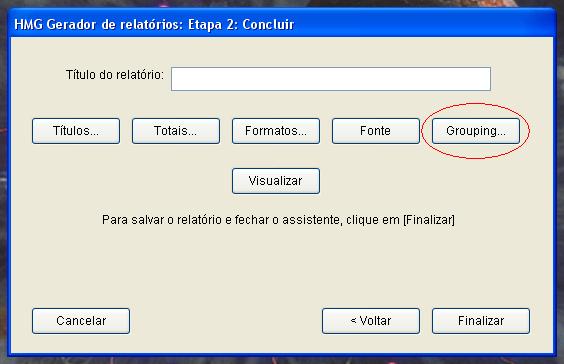Viewport: 564px width, 364px height.
Task: Click the Títulos... button
Action: pos(76,131)
